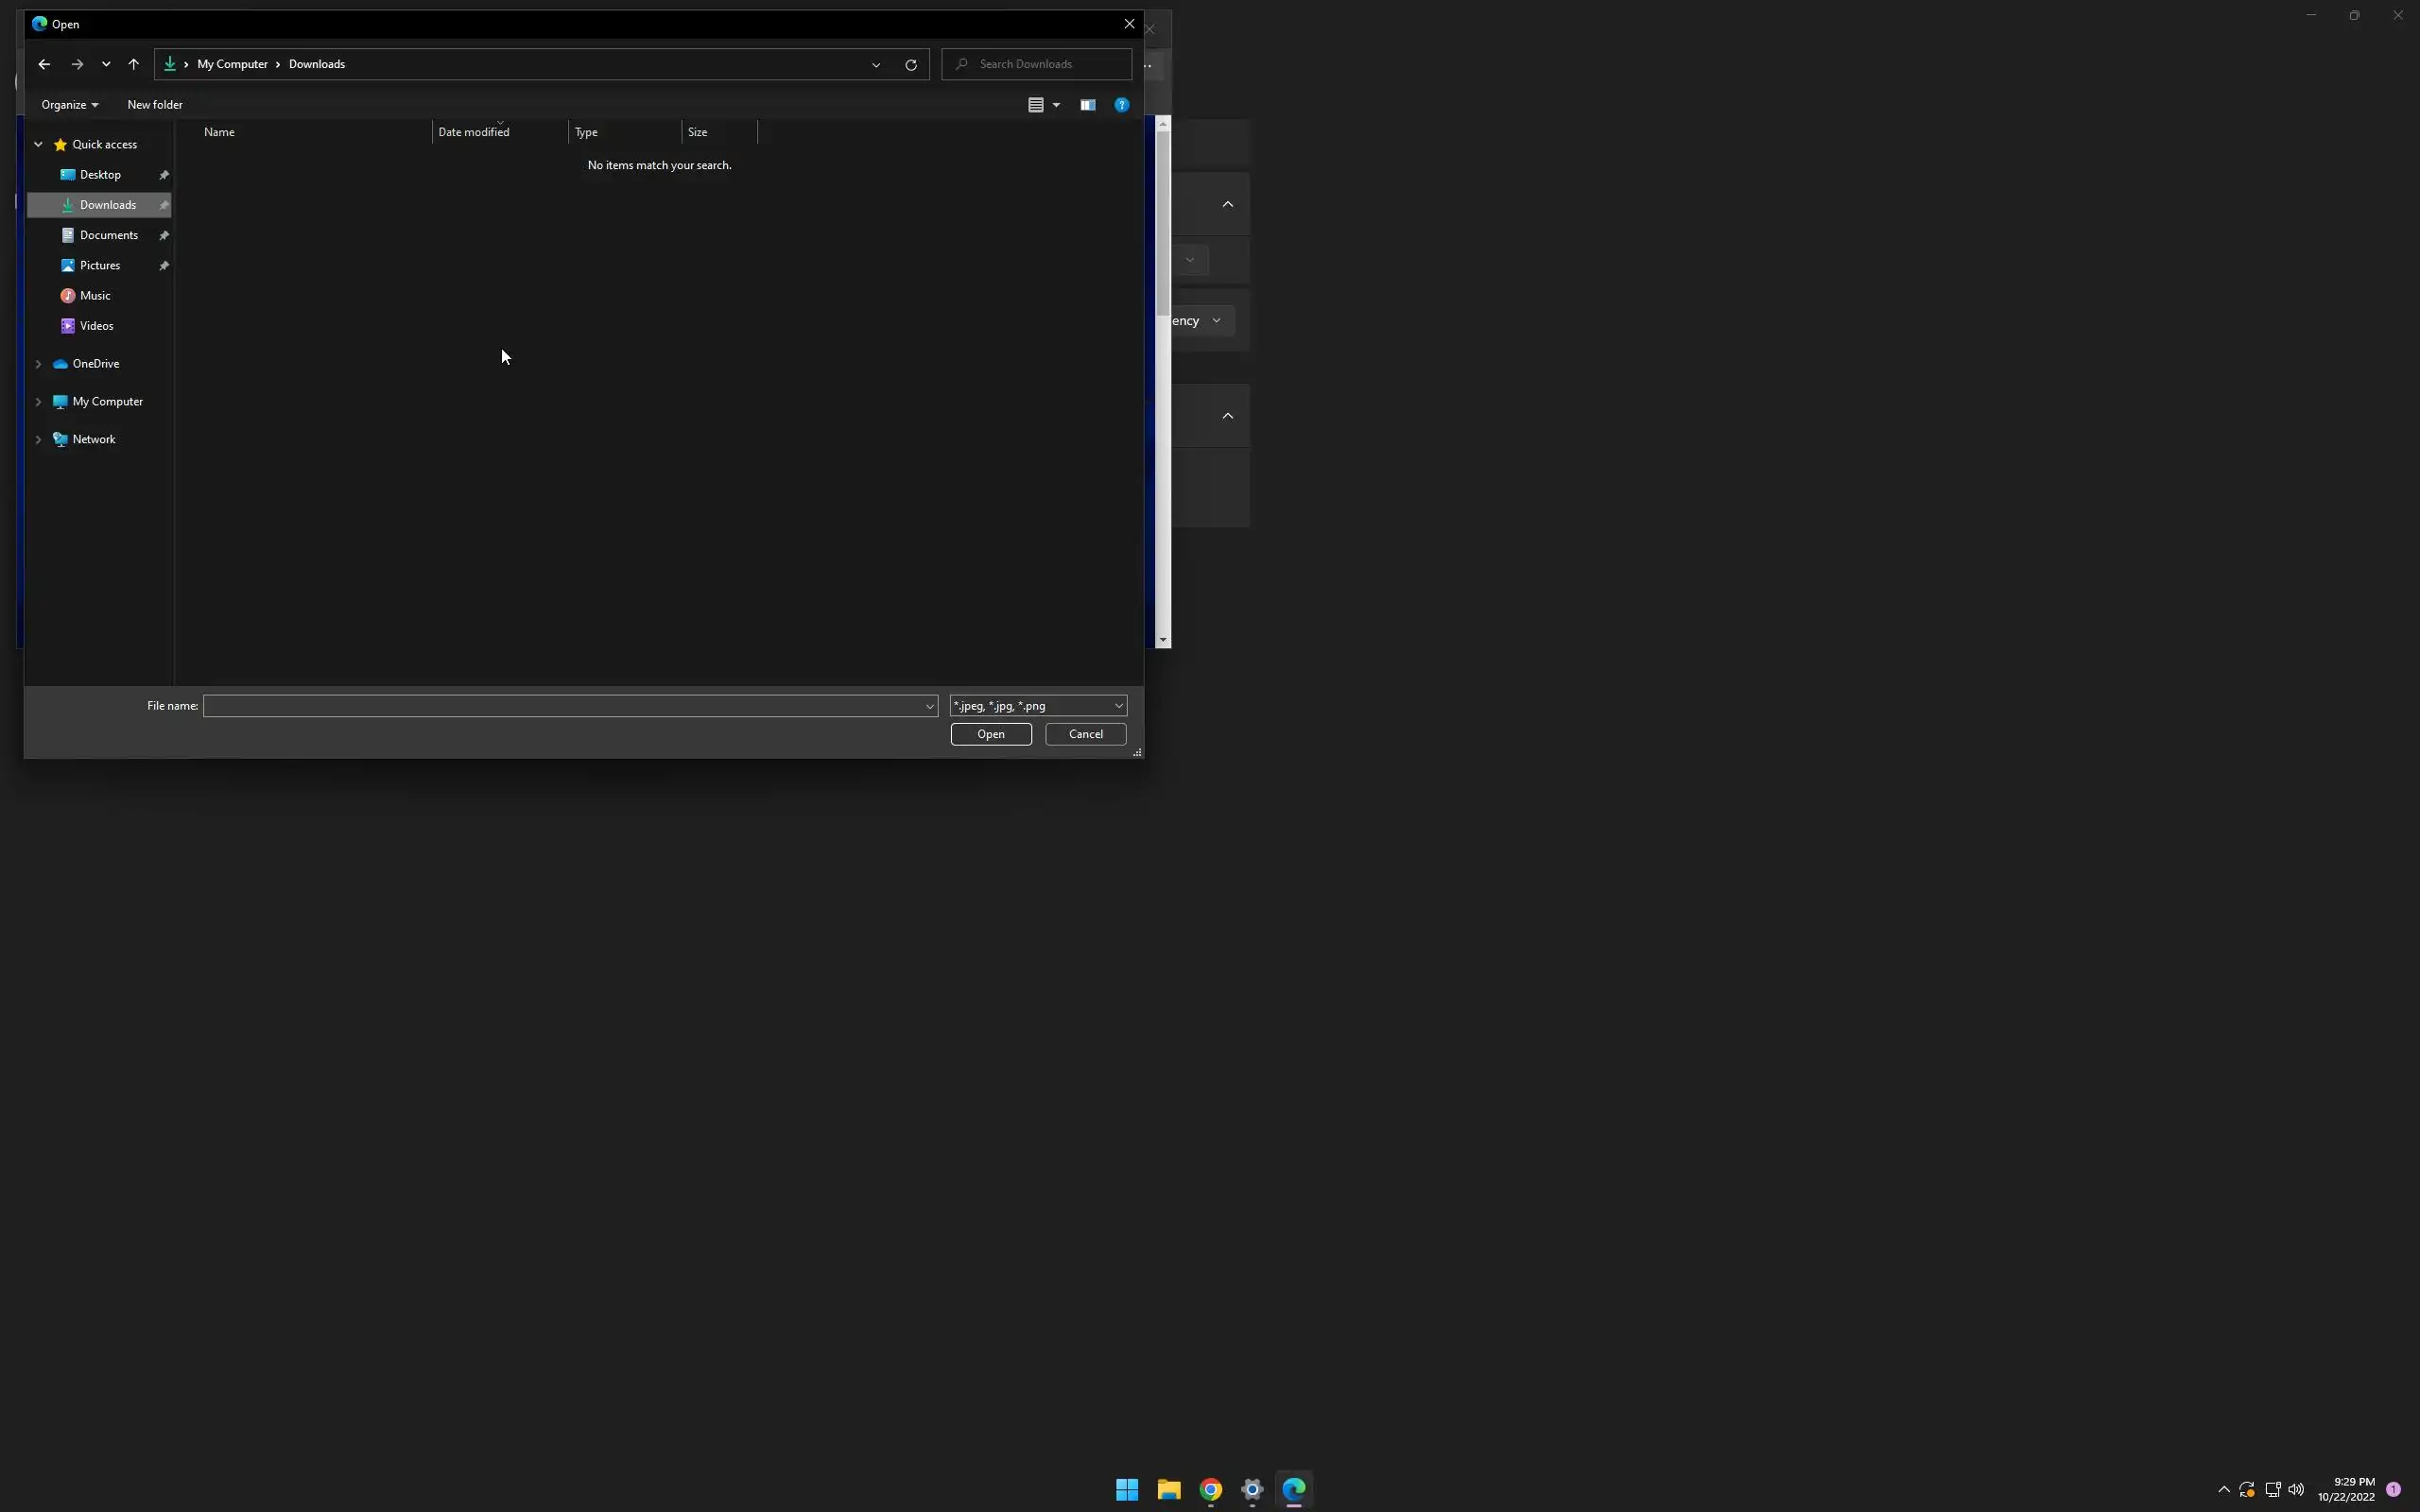Collapse the Quick access section
The width and height of the screenshot is (2420, 1512).
point(38,145)
